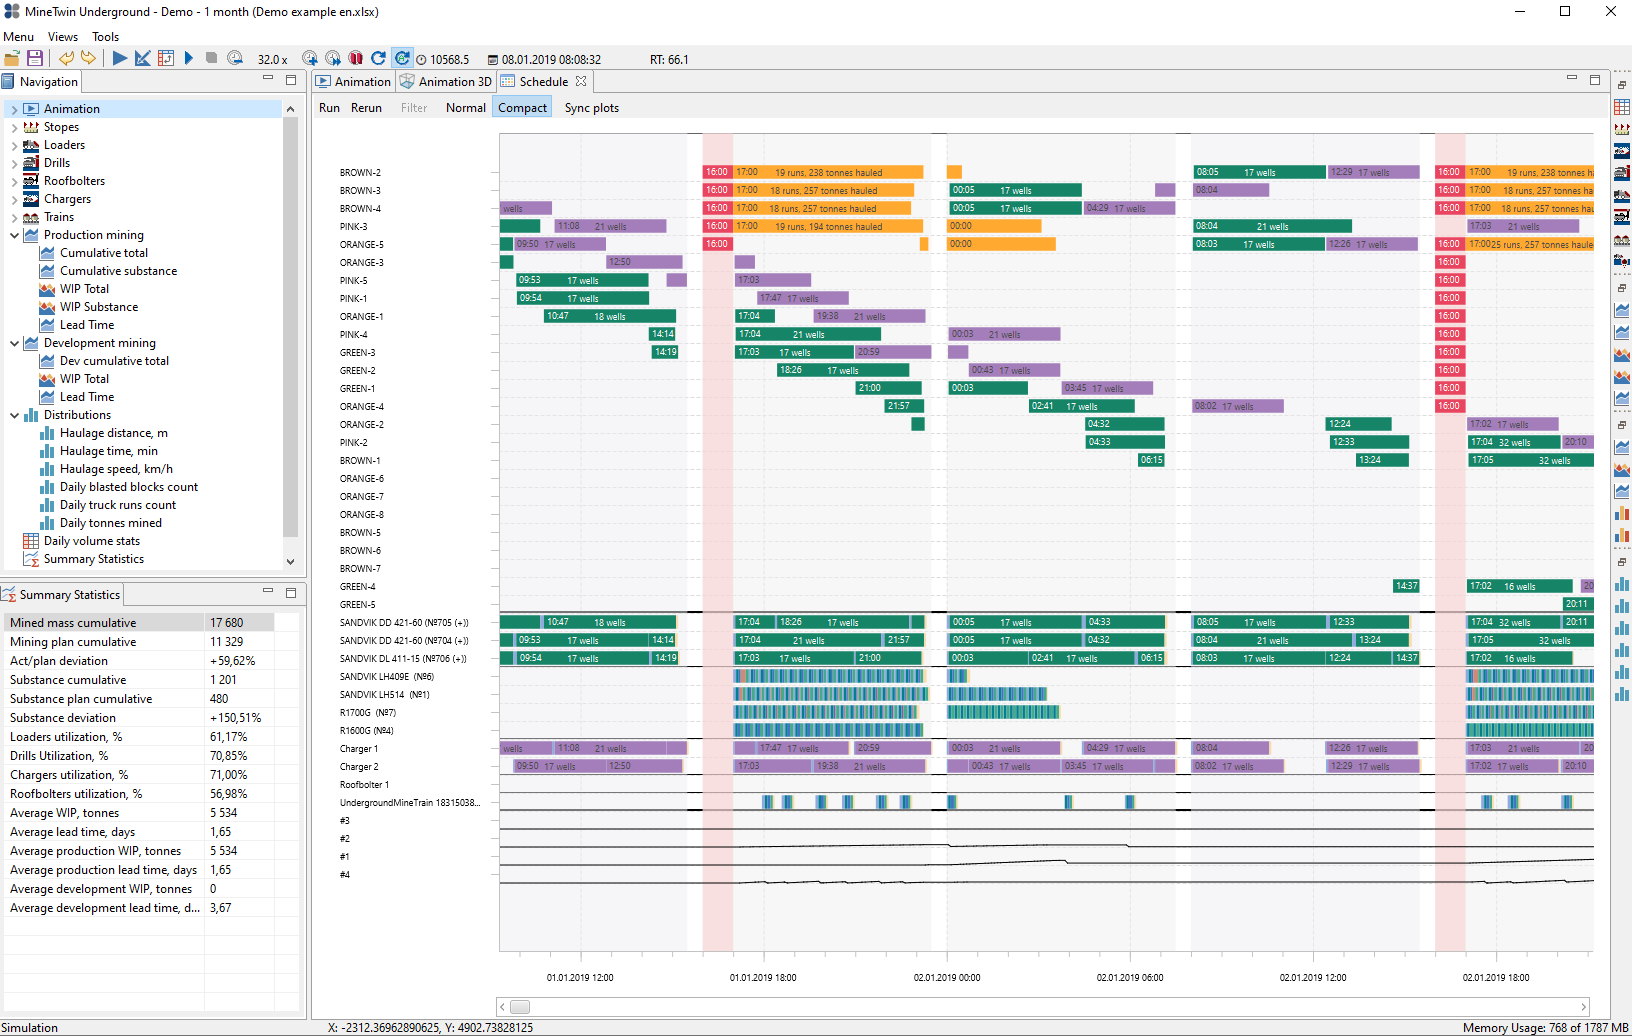
Task: Start the simulation with the large play icon
Action: coord(120,59)
